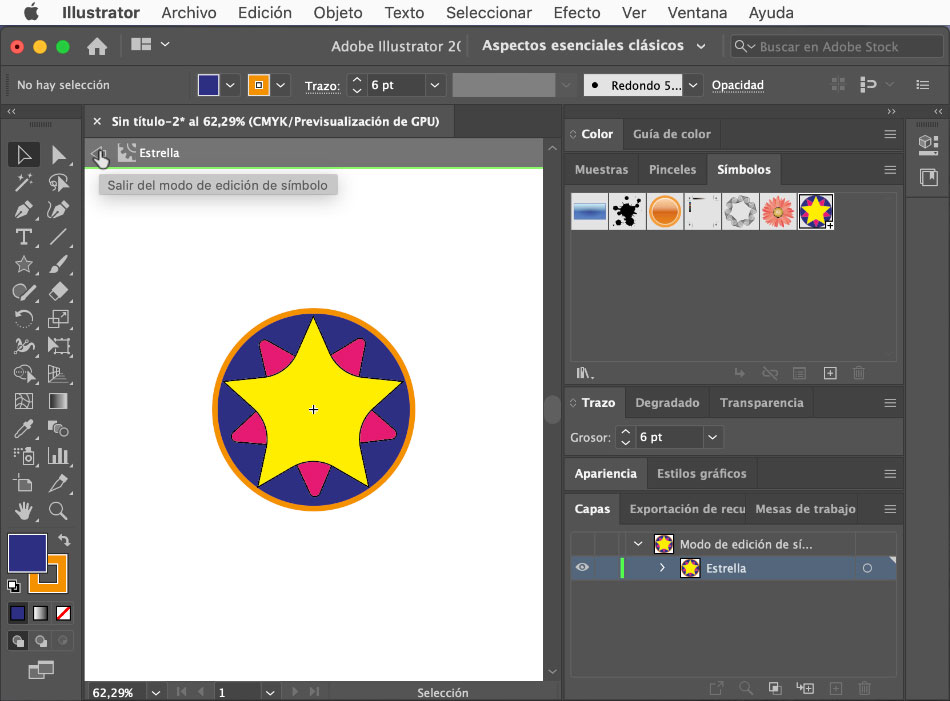Image resolution: width=950 pixels, height=701 pixels.
Task: Expand the Estrella layer contents
Action: (662, 568)
